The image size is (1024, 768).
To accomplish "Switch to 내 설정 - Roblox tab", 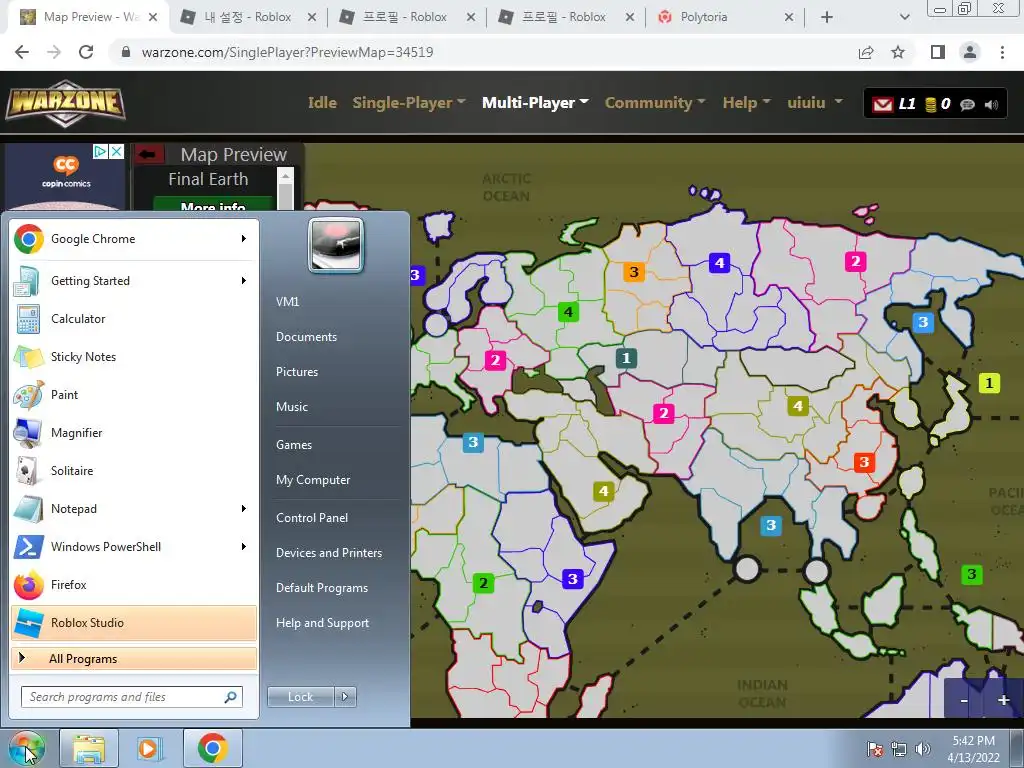I will (x=247, y=17).
